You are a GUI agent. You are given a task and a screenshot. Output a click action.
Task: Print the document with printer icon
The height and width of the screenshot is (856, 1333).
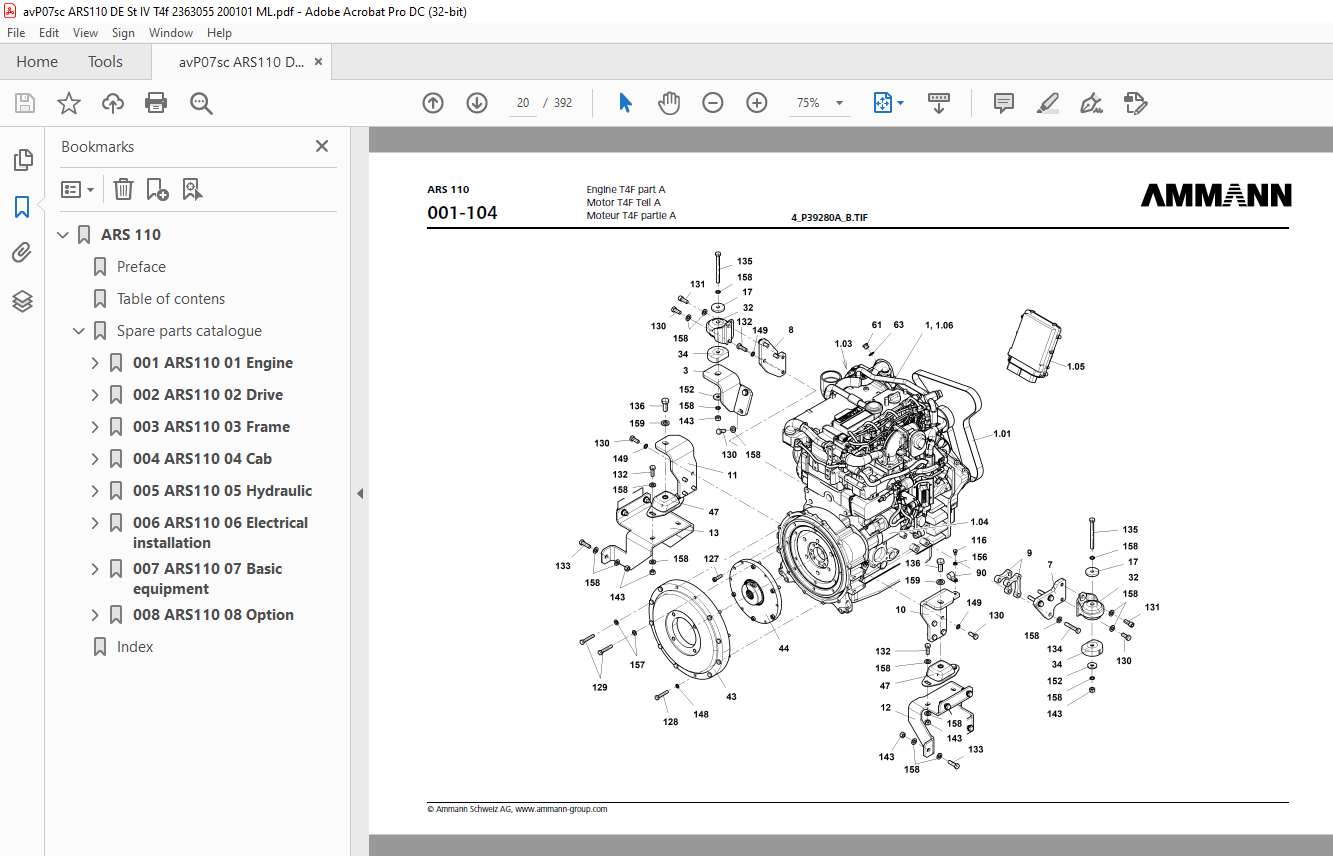pyautogui.click(x=156, y=103)
